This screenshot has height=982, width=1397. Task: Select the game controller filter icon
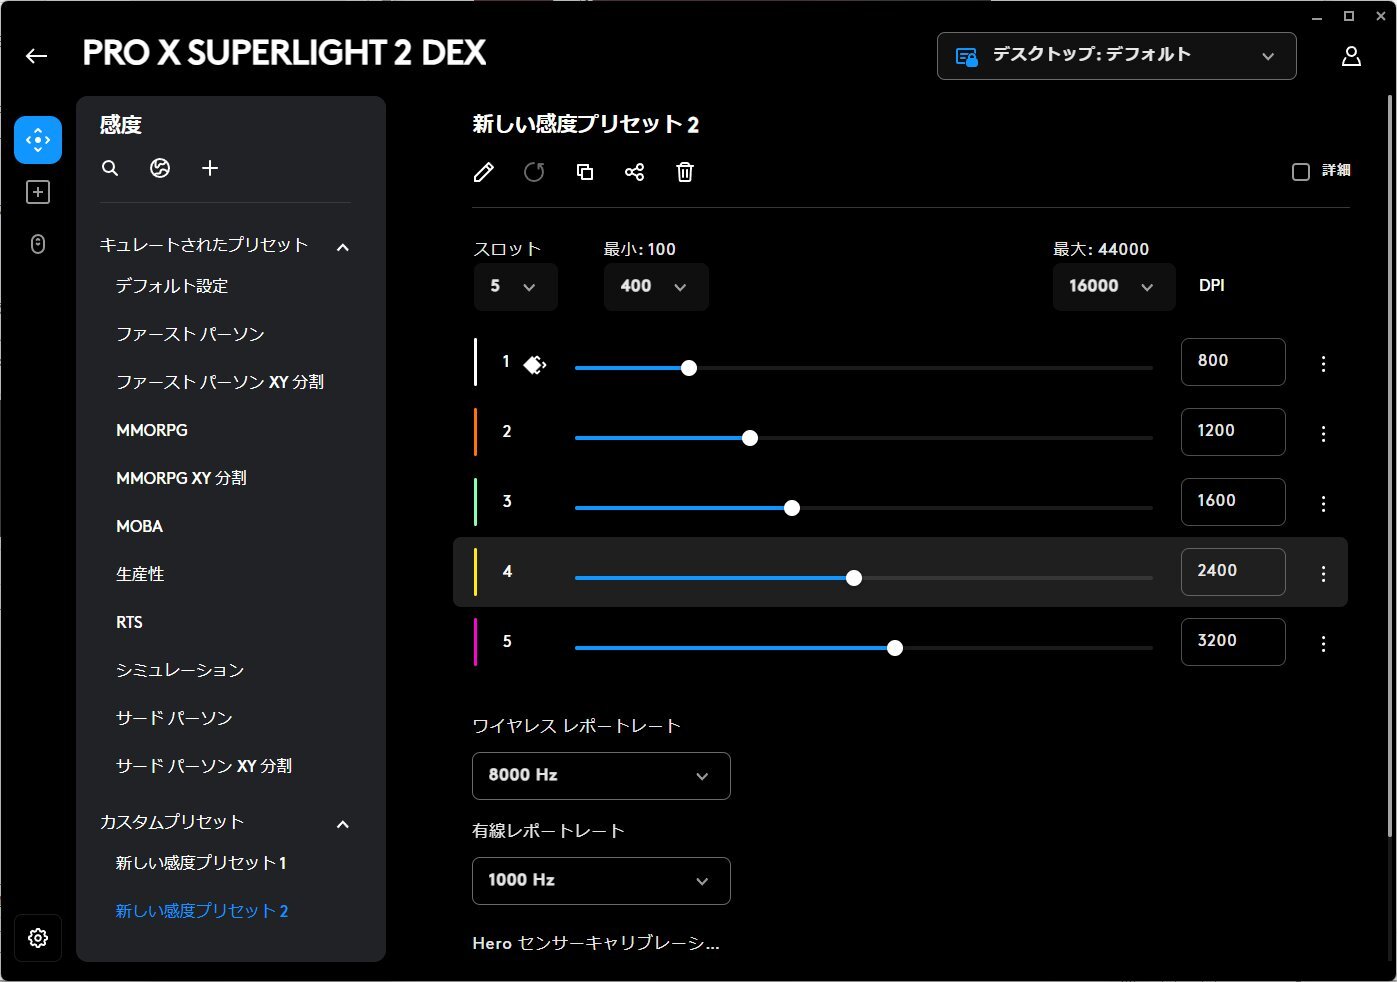[159, 168]
